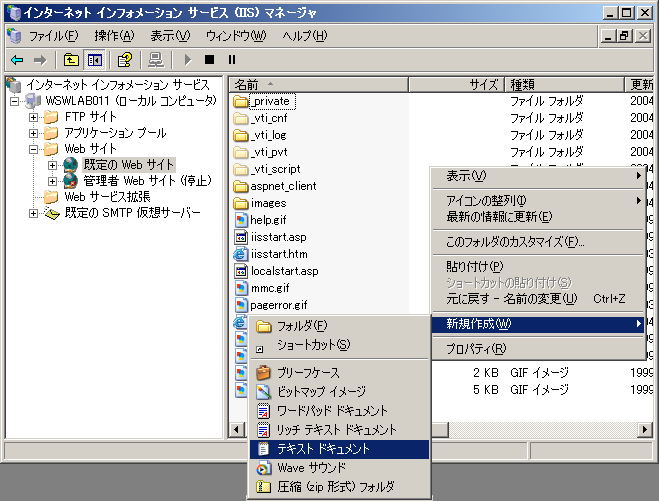Expand 既定の SMTP 仮想サーバー node
Screen dimensions: 659x501
click(x=34, y=213)
